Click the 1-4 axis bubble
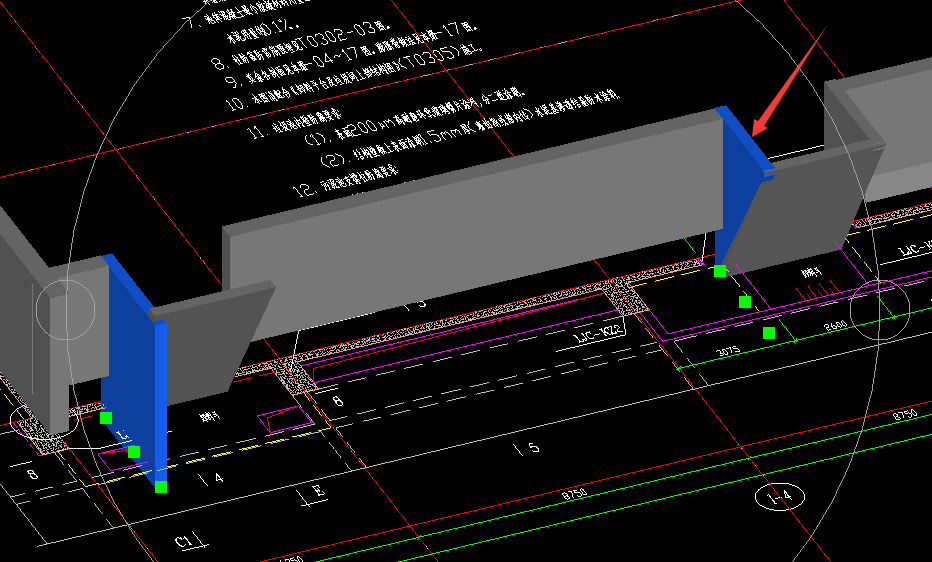This screenshot has height=562, width=932. 780,497
